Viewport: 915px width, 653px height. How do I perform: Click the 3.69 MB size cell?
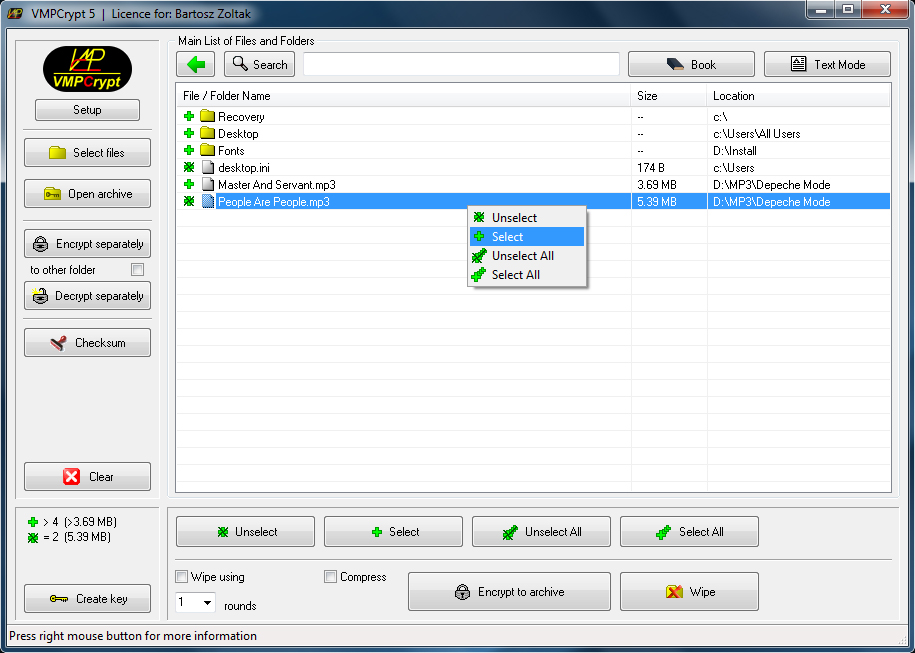(657, 184)
